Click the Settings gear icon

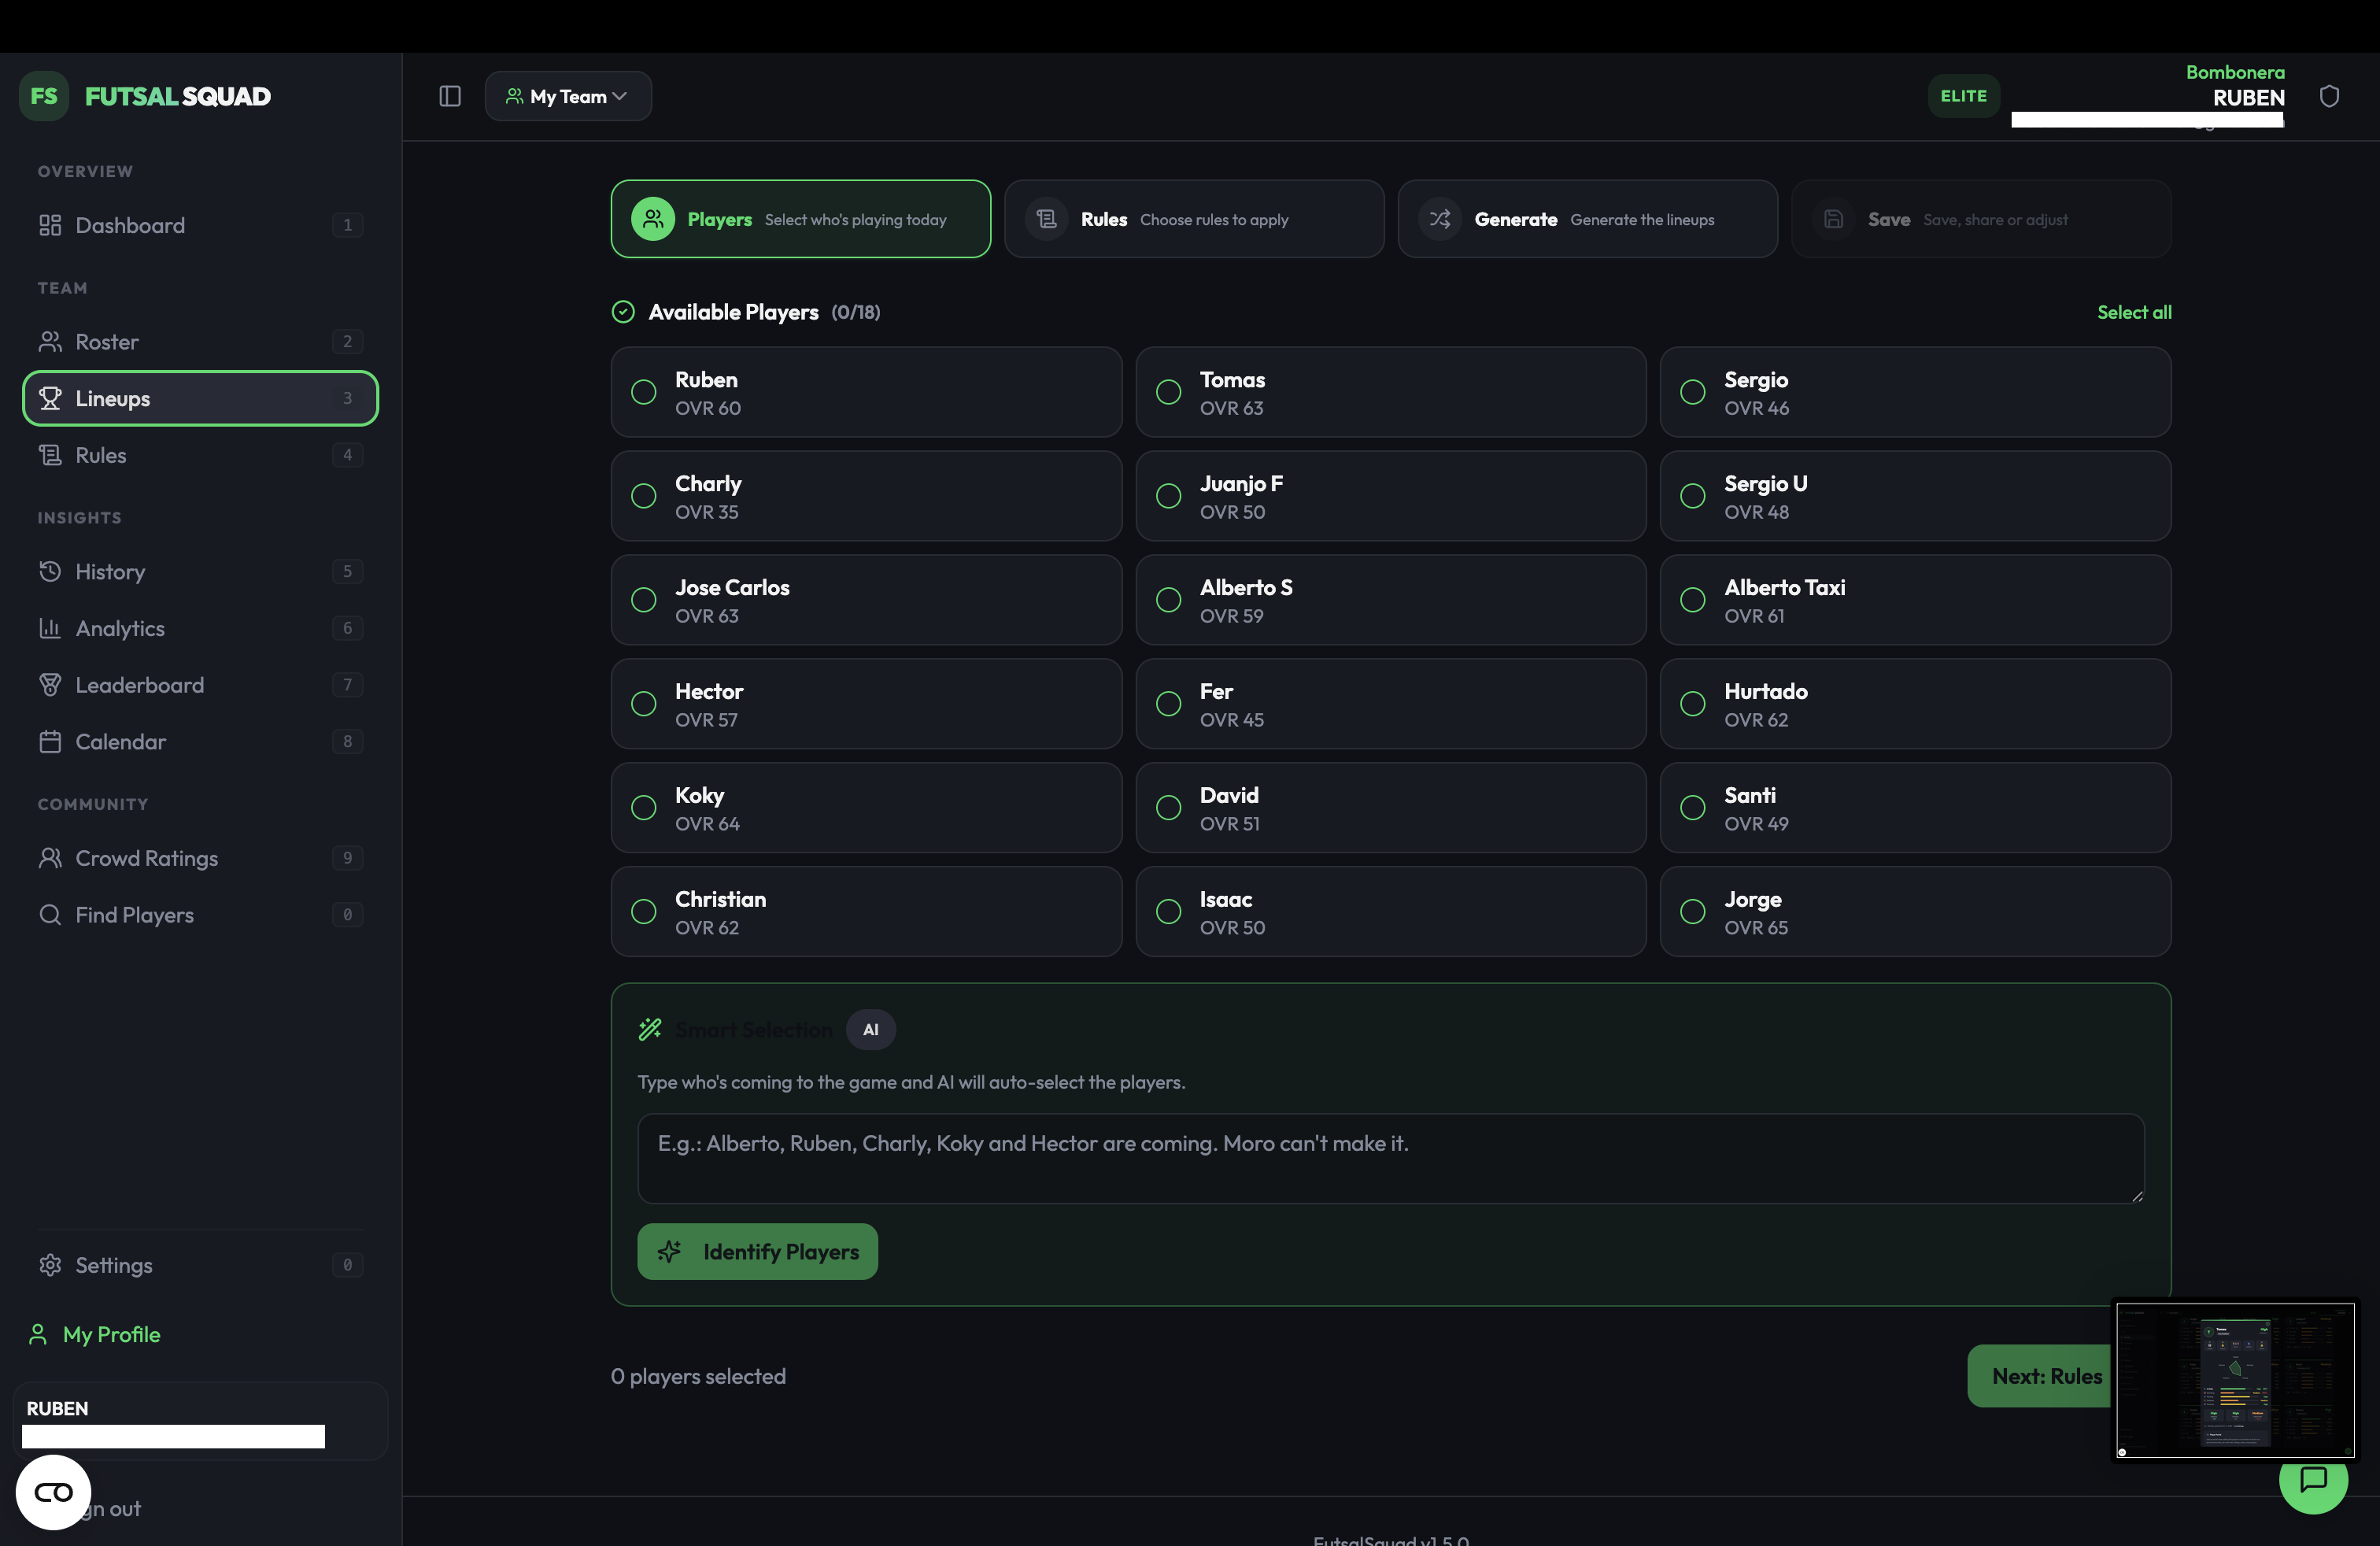coord(50,1265)
